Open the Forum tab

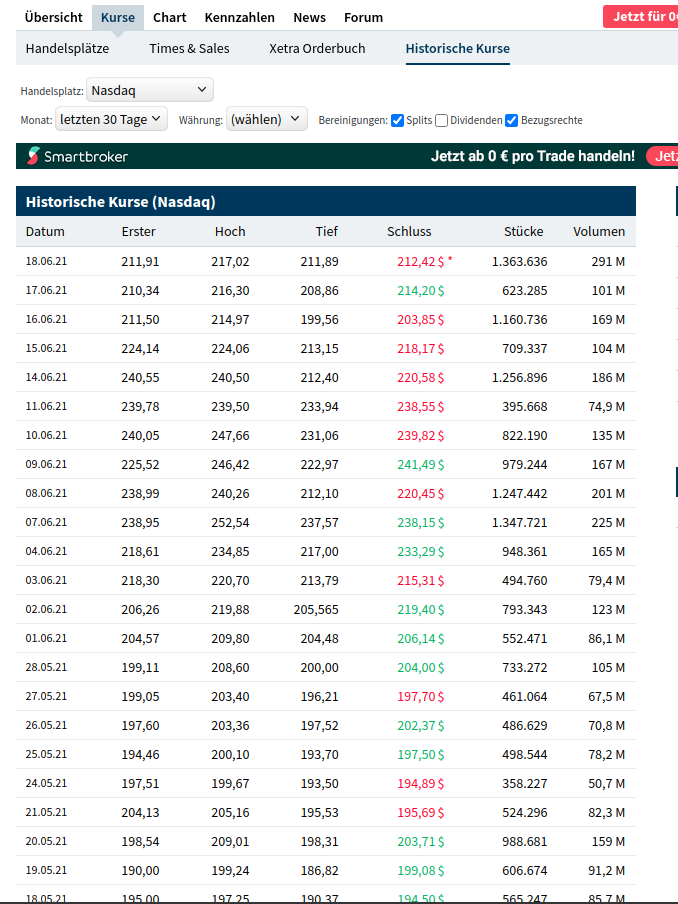point(363,18)
